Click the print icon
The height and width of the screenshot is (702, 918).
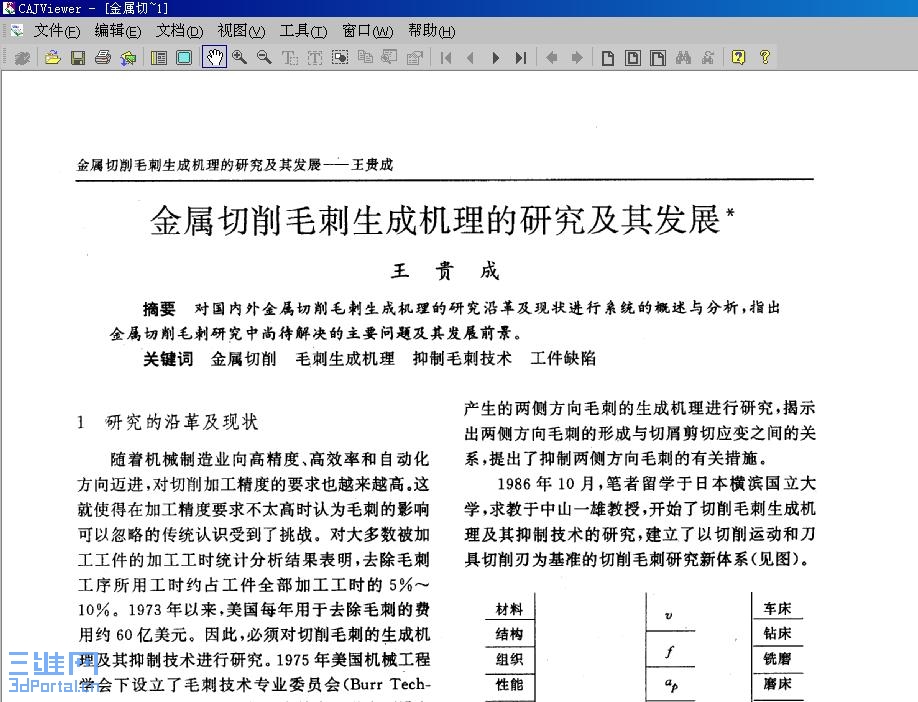coord(103,57)
